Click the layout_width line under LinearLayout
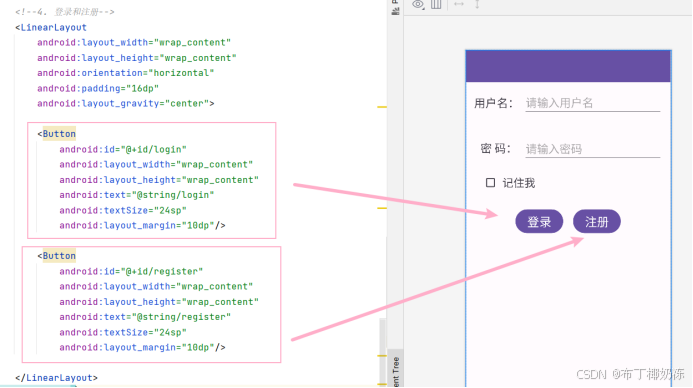The width and height of the screenshot is (693, 388). pos(134,43)
